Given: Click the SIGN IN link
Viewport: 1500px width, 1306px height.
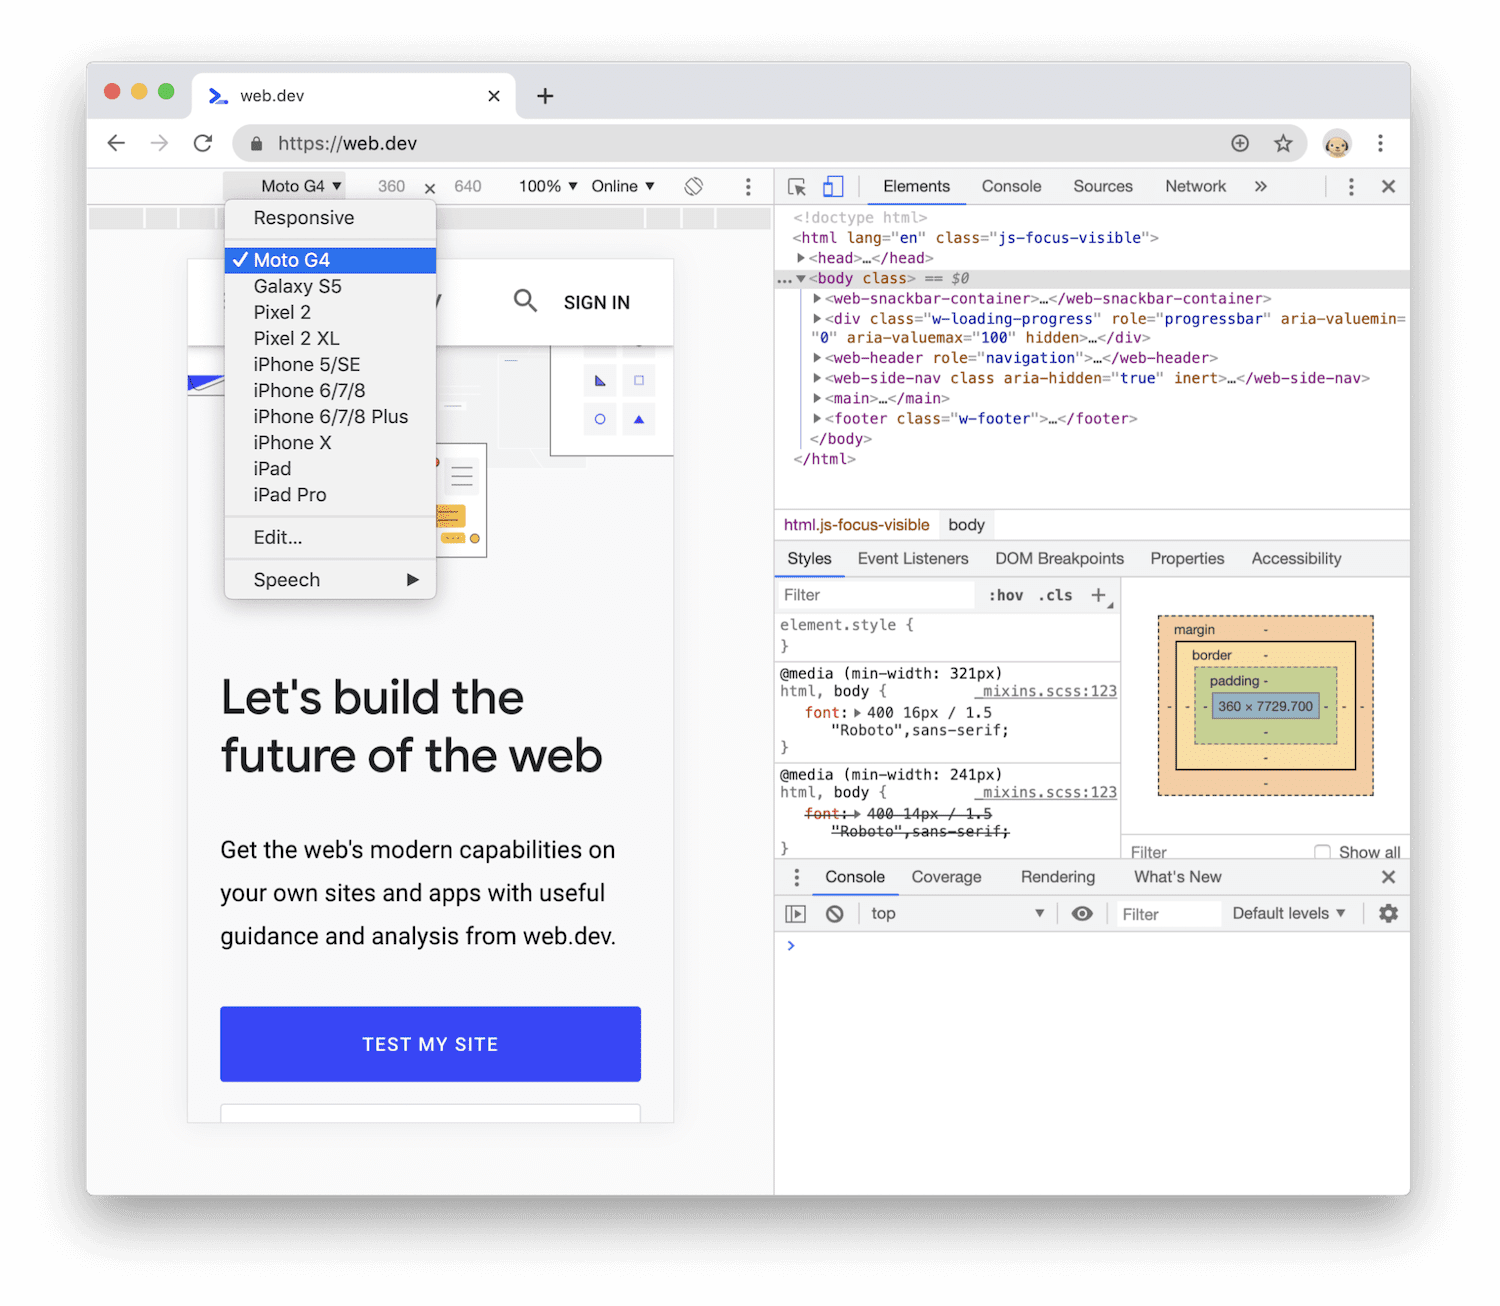Looking at the screenshot, I should point(596,301).
